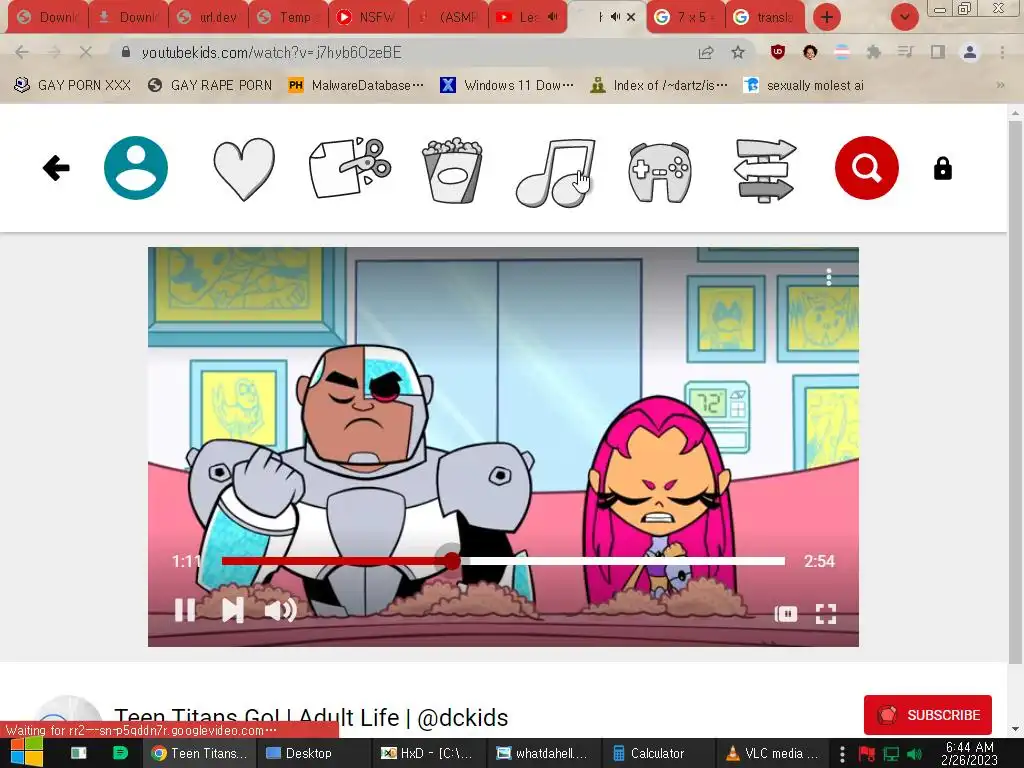Image resolution: width=1024 pixels, height=768 pixels.
Task: Open the Index of /~dartz bookmark
Action: [x=659, y=85]
